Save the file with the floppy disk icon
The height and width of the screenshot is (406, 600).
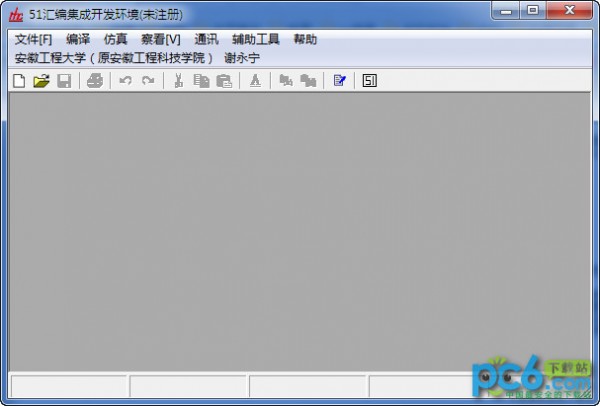pyautogui.click(x=64, y=81)
